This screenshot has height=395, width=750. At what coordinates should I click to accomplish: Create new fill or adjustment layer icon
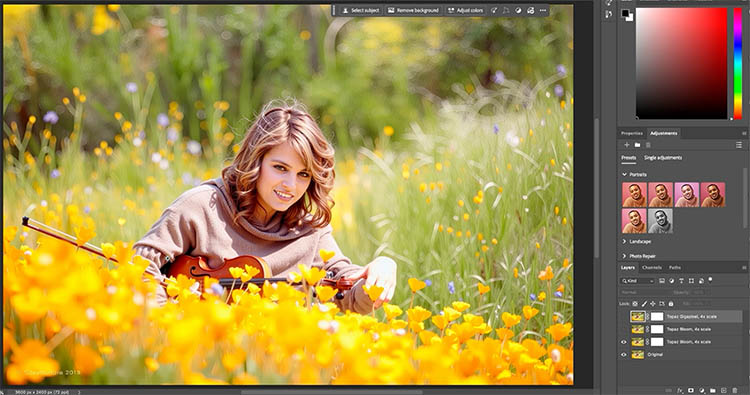(x=702, y=391)
